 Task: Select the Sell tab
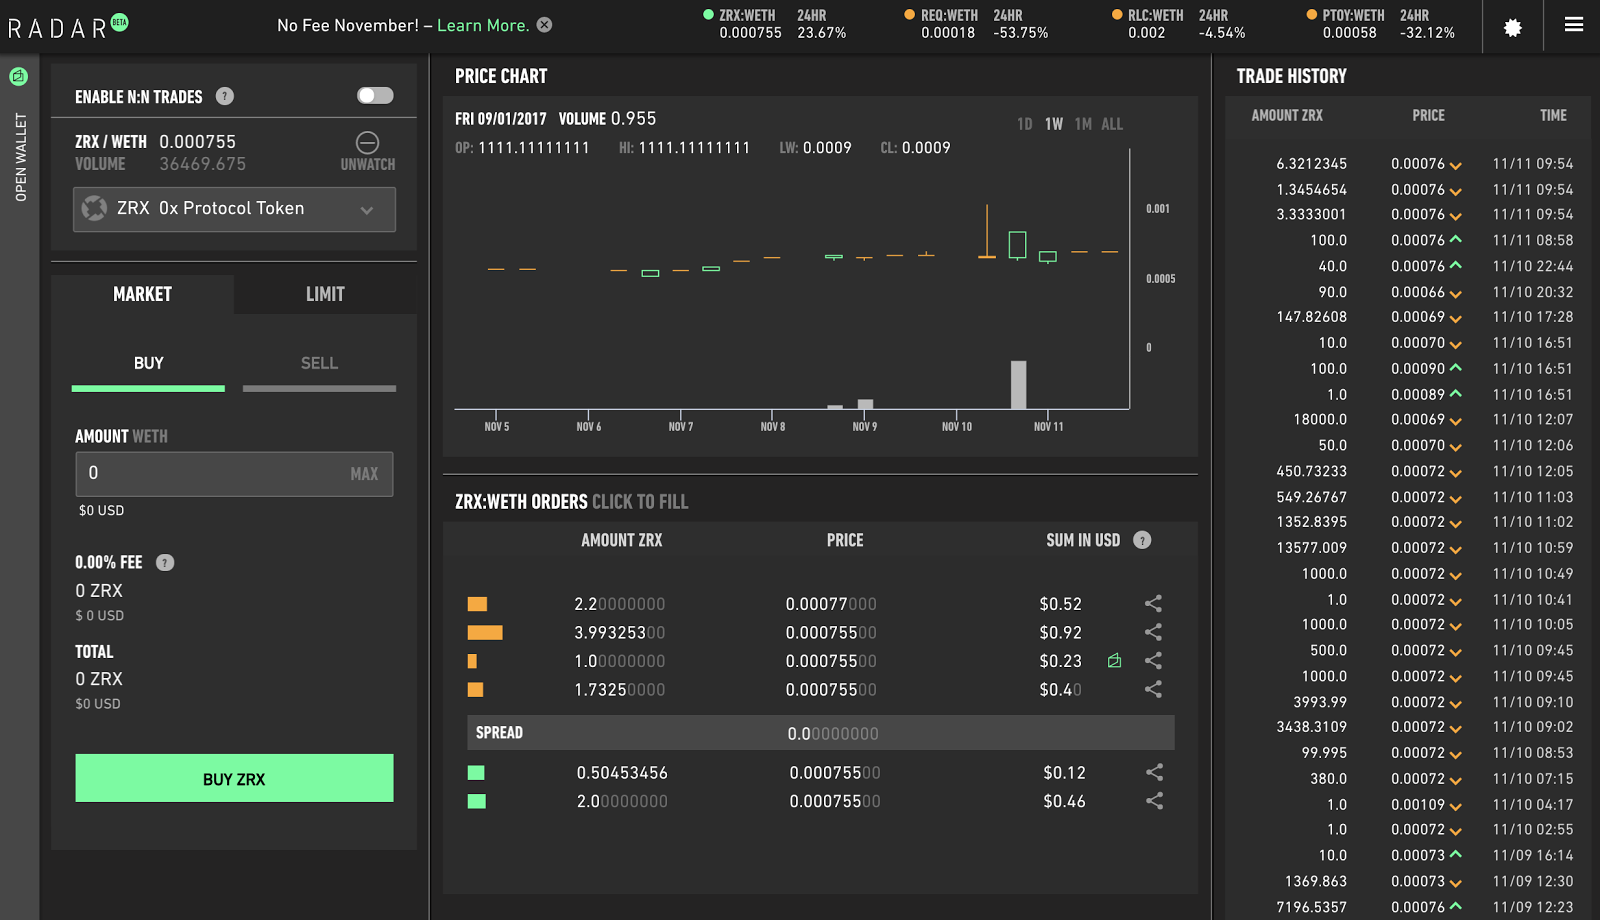[x=319, y=366]
